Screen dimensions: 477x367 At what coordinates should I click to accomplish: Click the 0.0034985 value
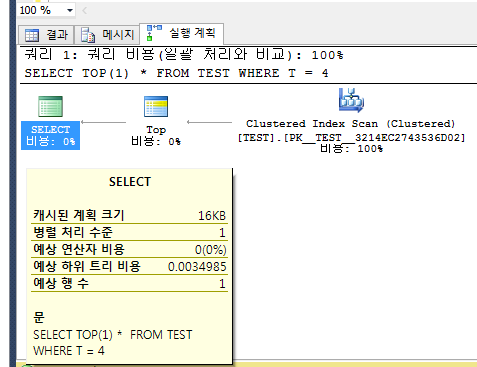point(197,267)
